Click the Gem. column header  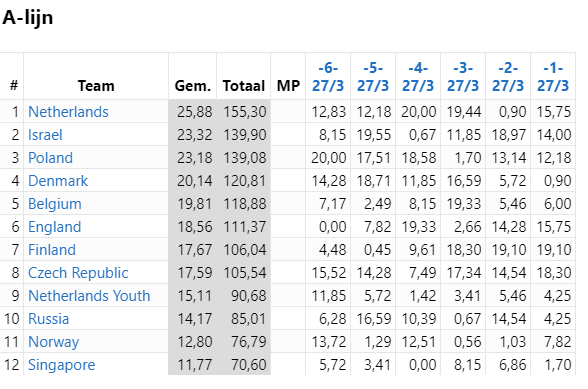(193, 86)
